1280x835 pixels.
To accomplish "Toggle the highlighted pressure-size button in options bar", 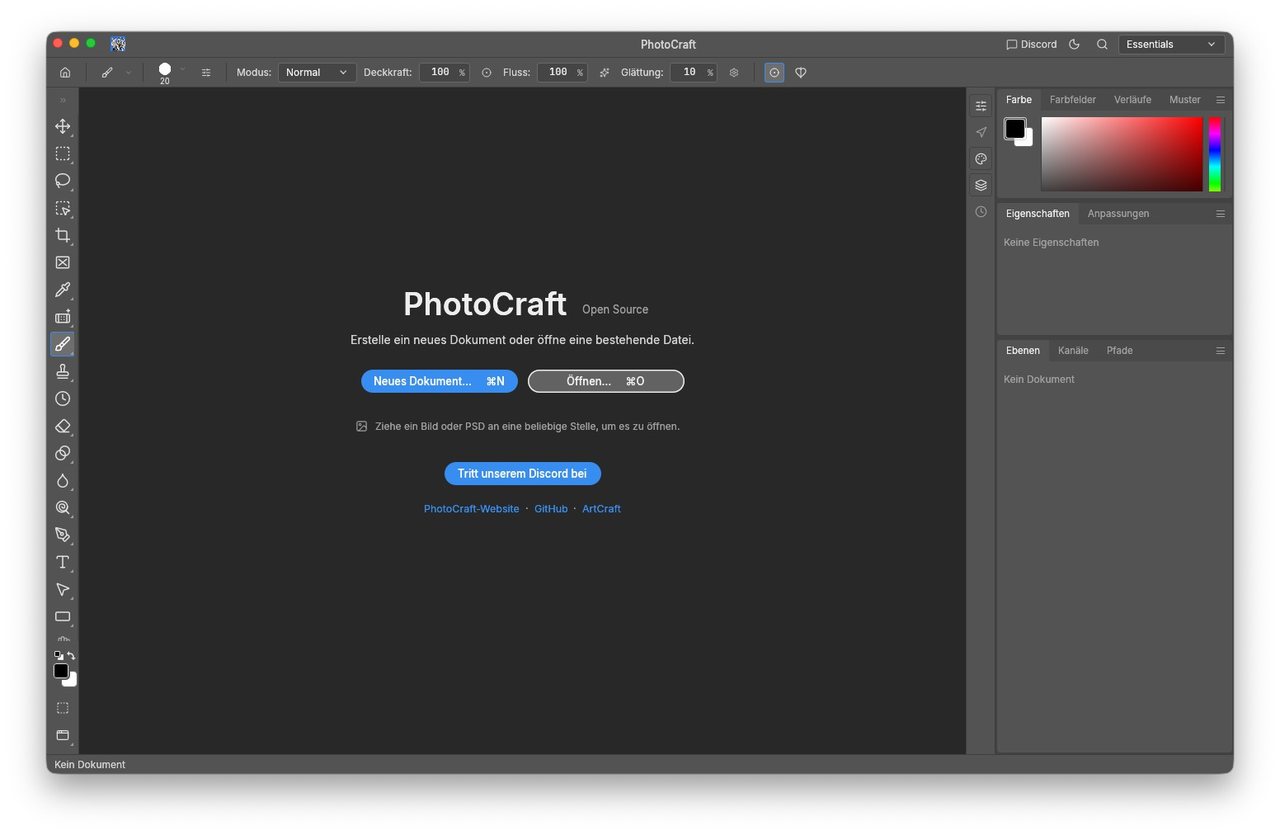I will (x=774, y=72).
